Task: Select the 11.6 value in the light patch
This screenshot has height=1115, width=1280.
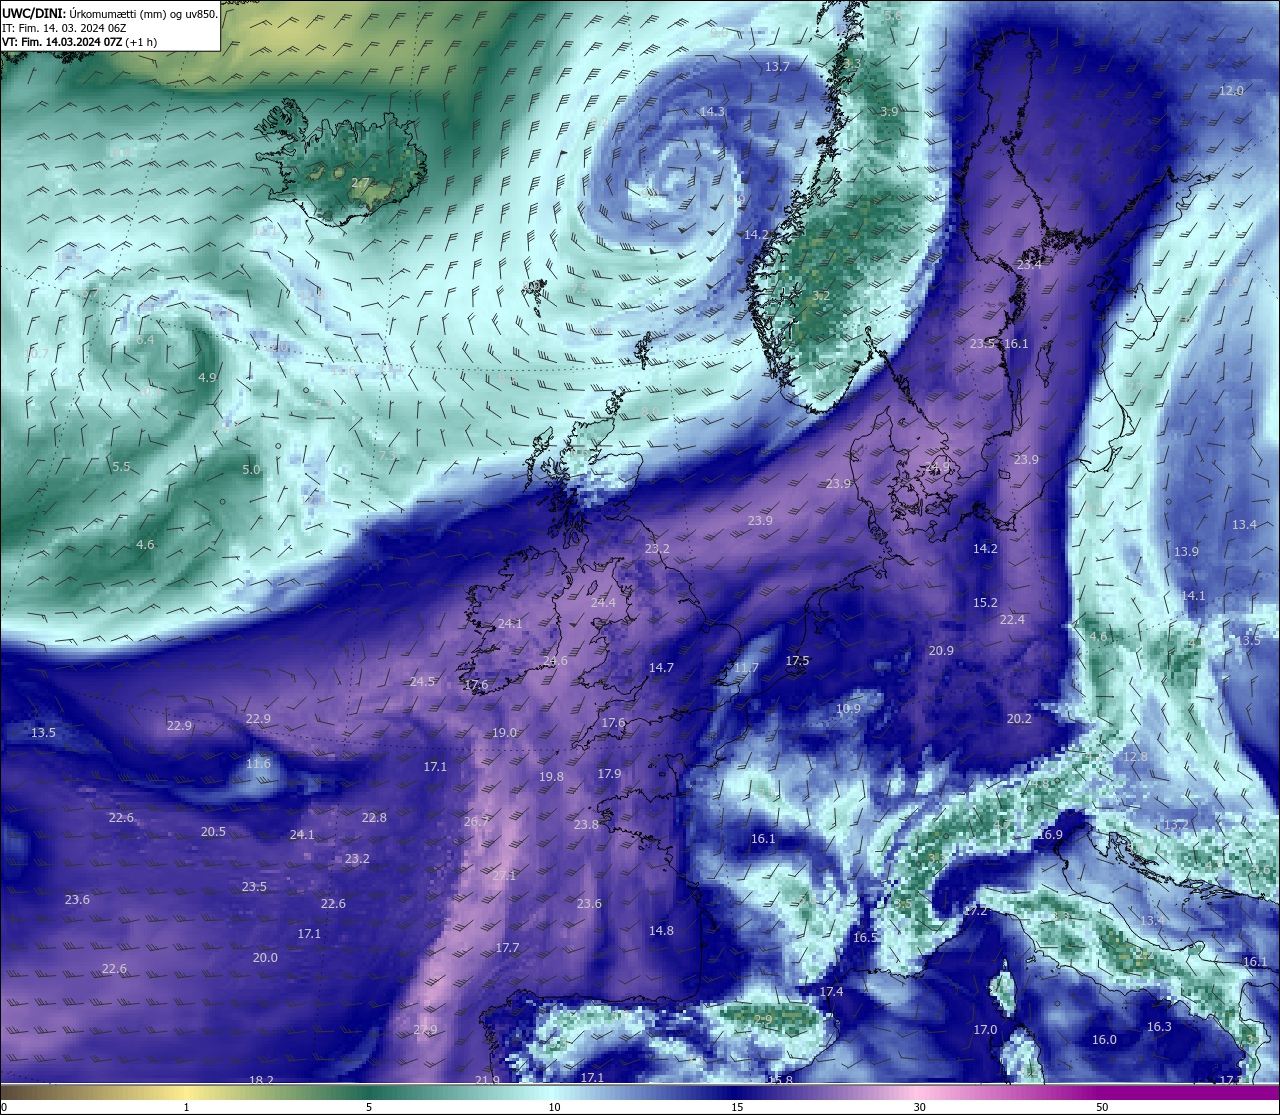Action: (x=258, y=763)
